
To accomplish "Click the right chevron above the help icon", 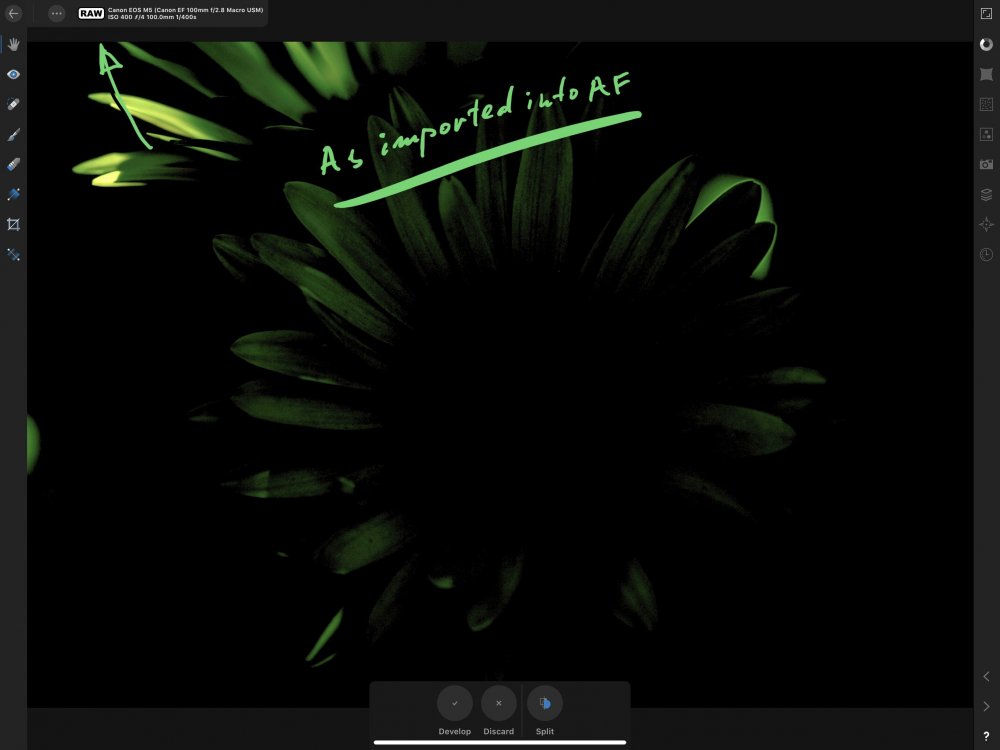I will click(x=986, y=707).
